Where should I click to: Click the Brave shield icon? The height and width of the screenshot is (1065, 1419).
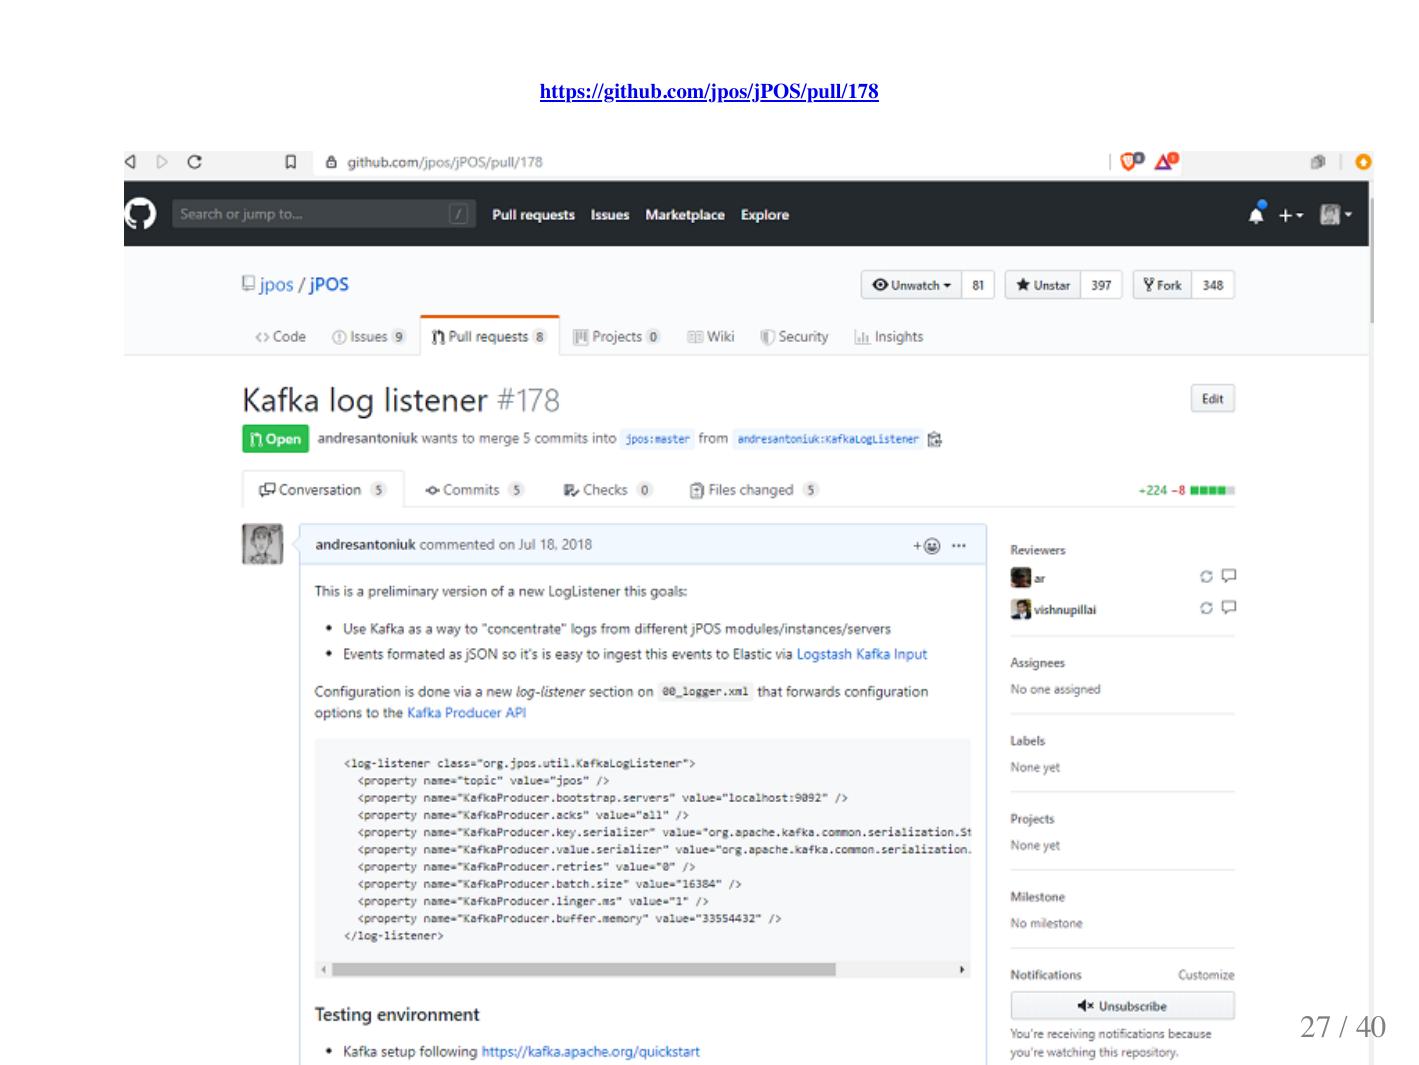point(1131,162)
